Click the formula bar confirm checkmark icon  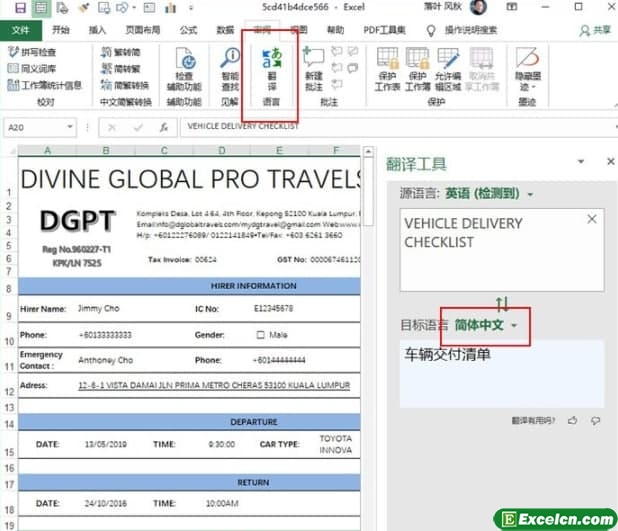[138, 127]
